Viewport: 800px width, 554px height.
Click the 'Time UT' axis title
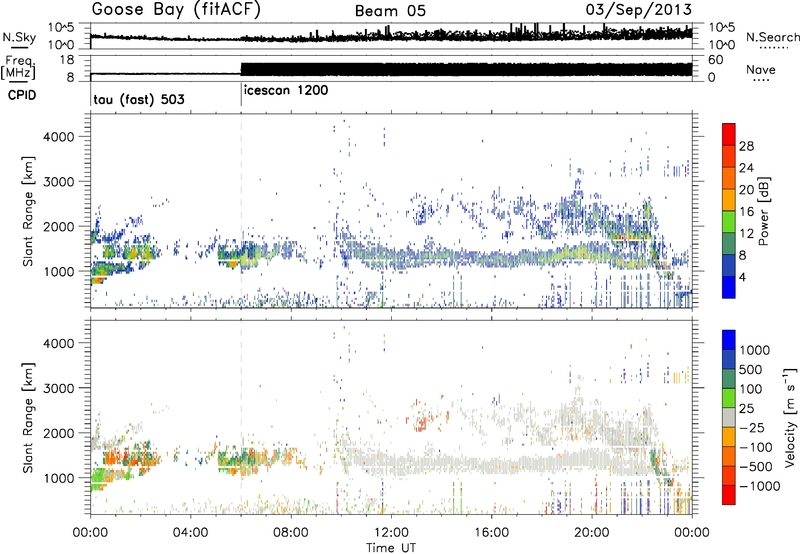click(391, 548)
